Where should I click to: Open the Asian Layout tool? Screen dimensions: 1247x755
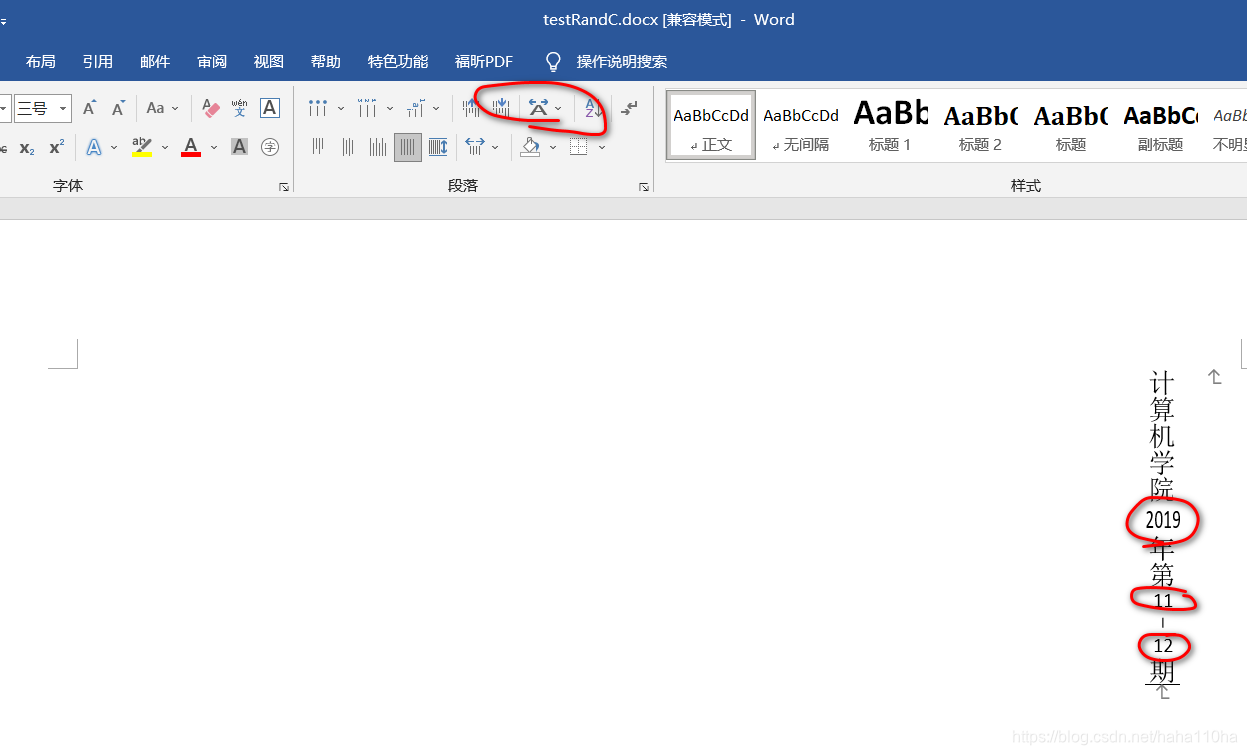[539, 108]
